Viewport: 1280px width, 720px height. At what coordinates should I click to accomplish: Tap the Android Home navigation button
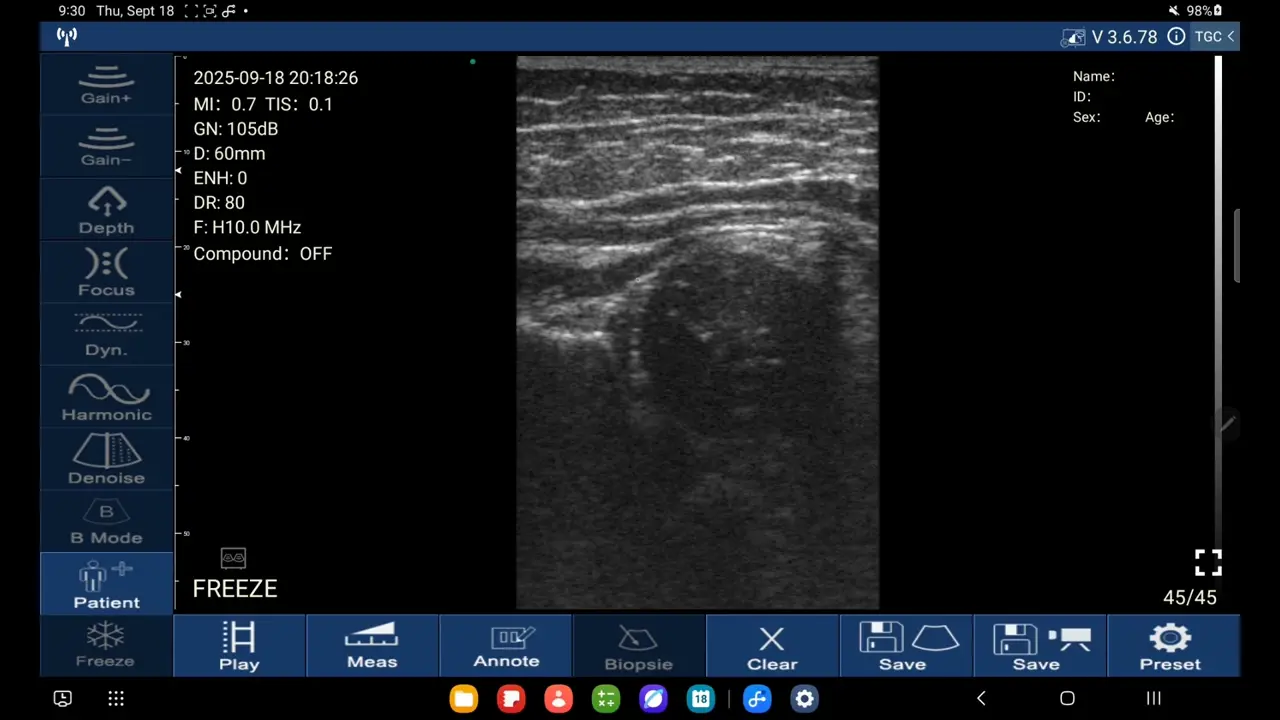pos(1067,699)
